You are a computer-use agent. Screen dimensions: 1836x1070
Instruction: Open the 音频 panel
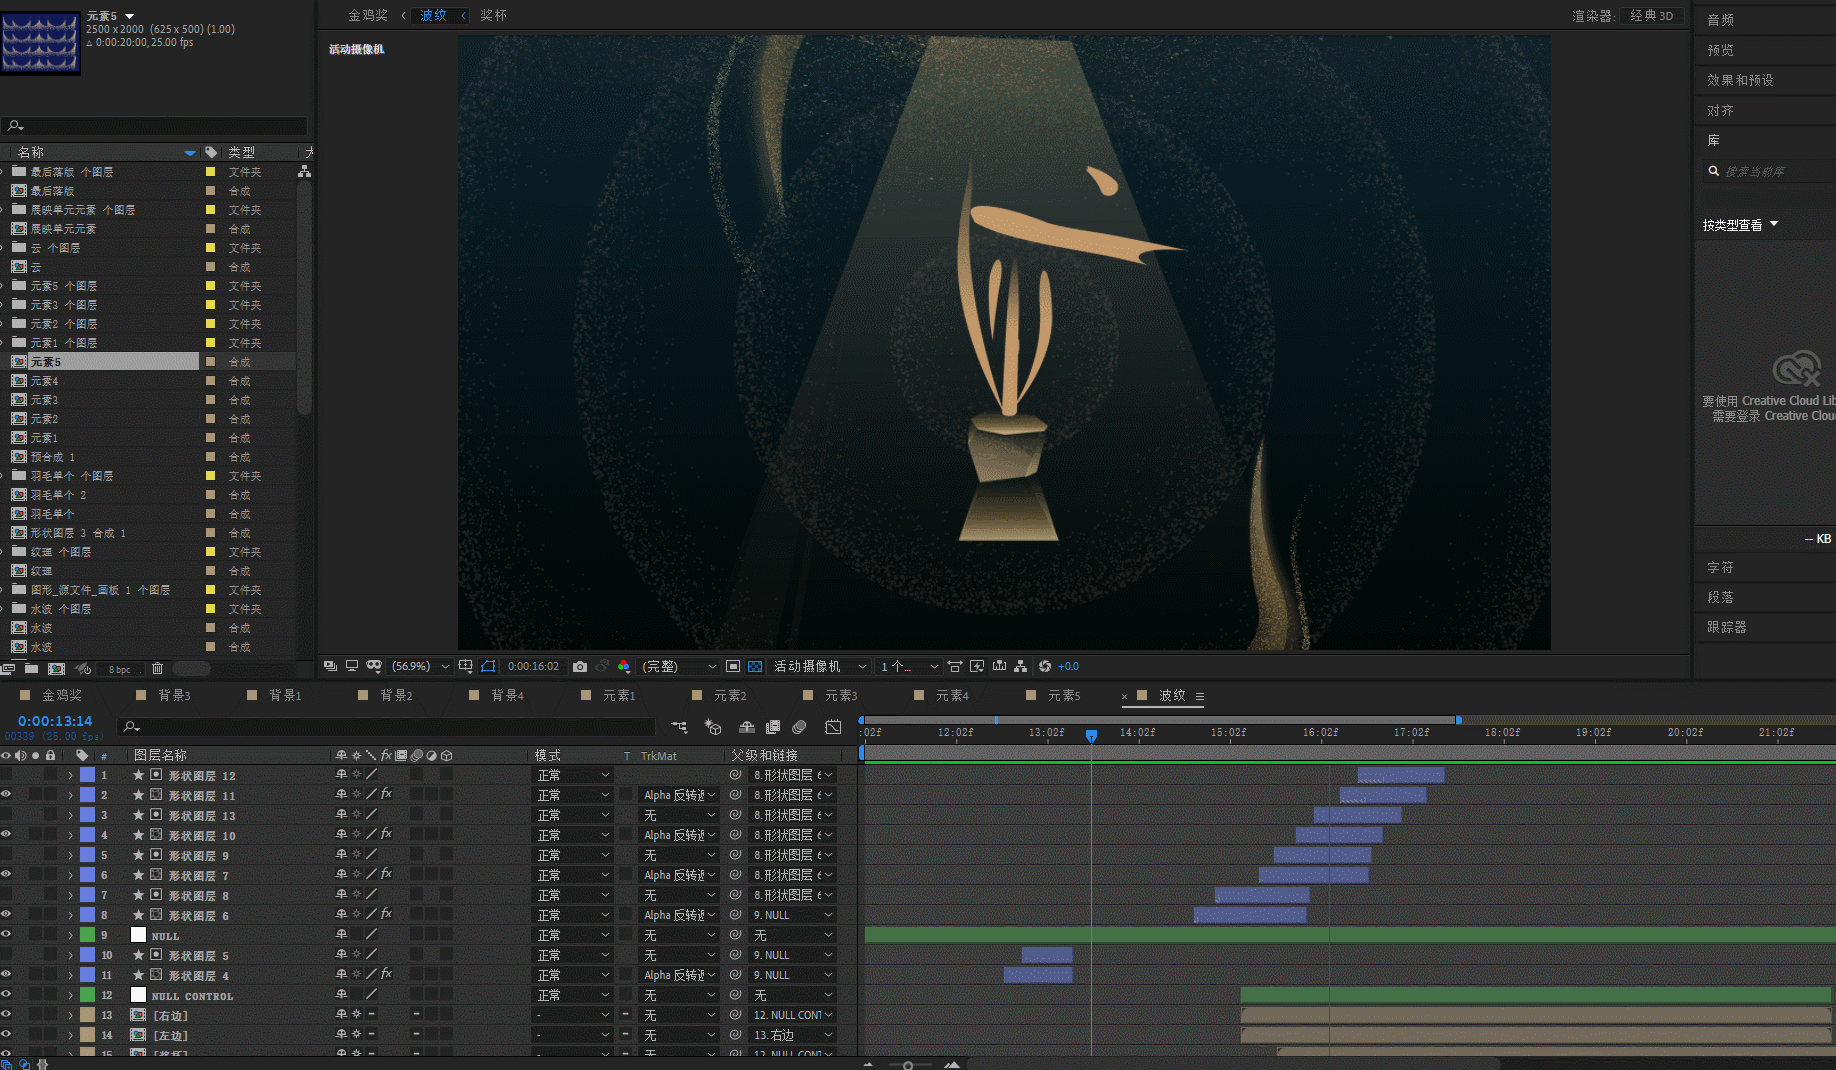[1720, 20]
